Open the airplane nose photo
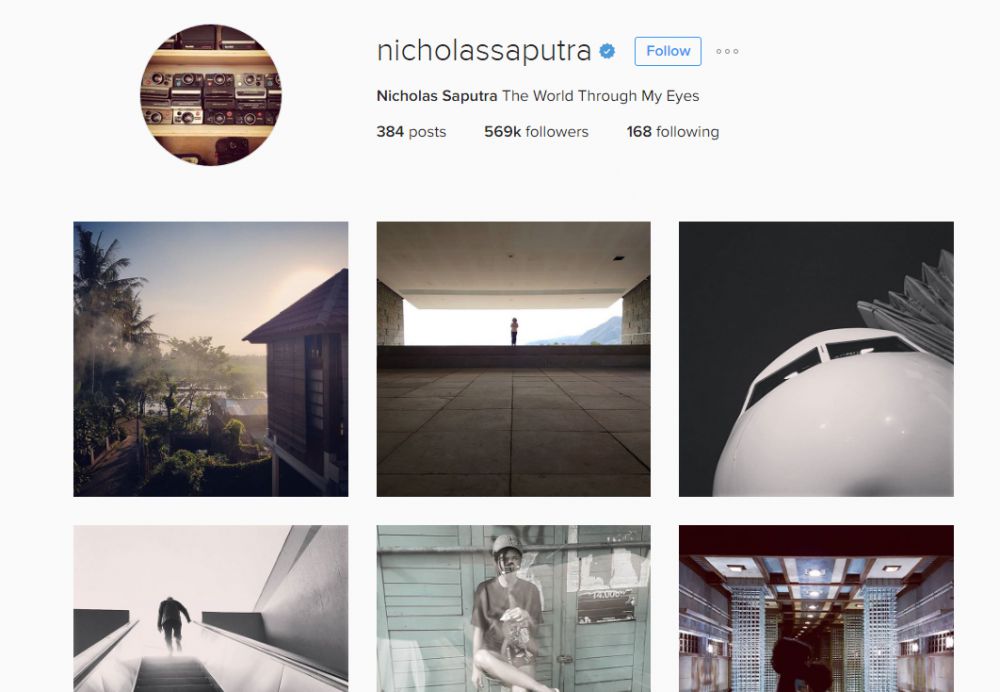Image resolution: width=1000 pixels, height=692 pixels. pos(816,359)
